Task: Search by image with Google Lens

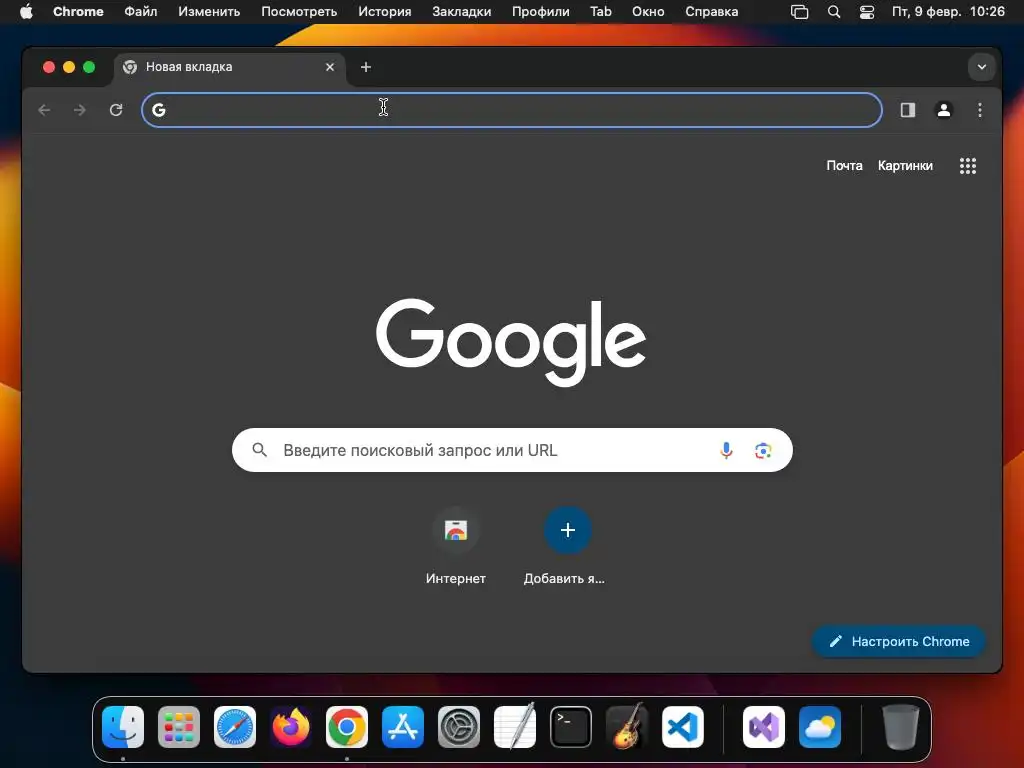Action: pyautogui.click(x=763, y=450)
